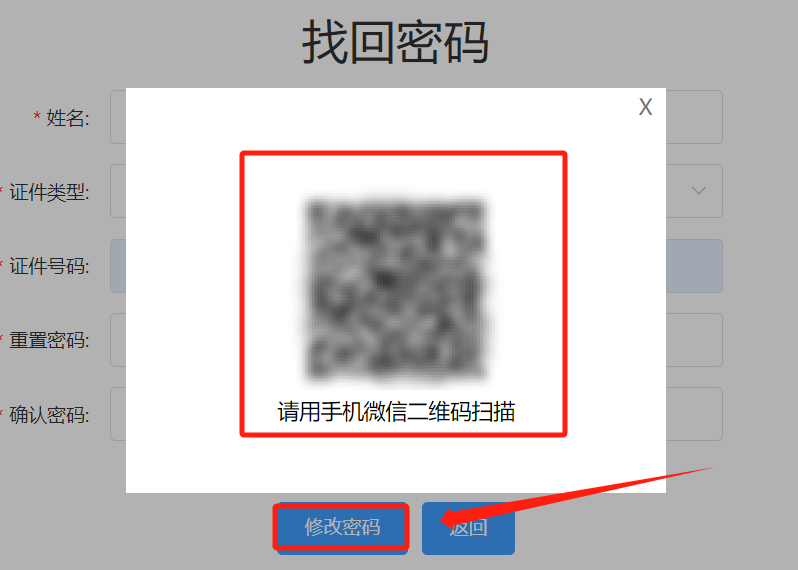This screenshot has height=570, width=798.
Task: Click the 姓名 field label
Action: pyautogui.click(x=68, y=118)
